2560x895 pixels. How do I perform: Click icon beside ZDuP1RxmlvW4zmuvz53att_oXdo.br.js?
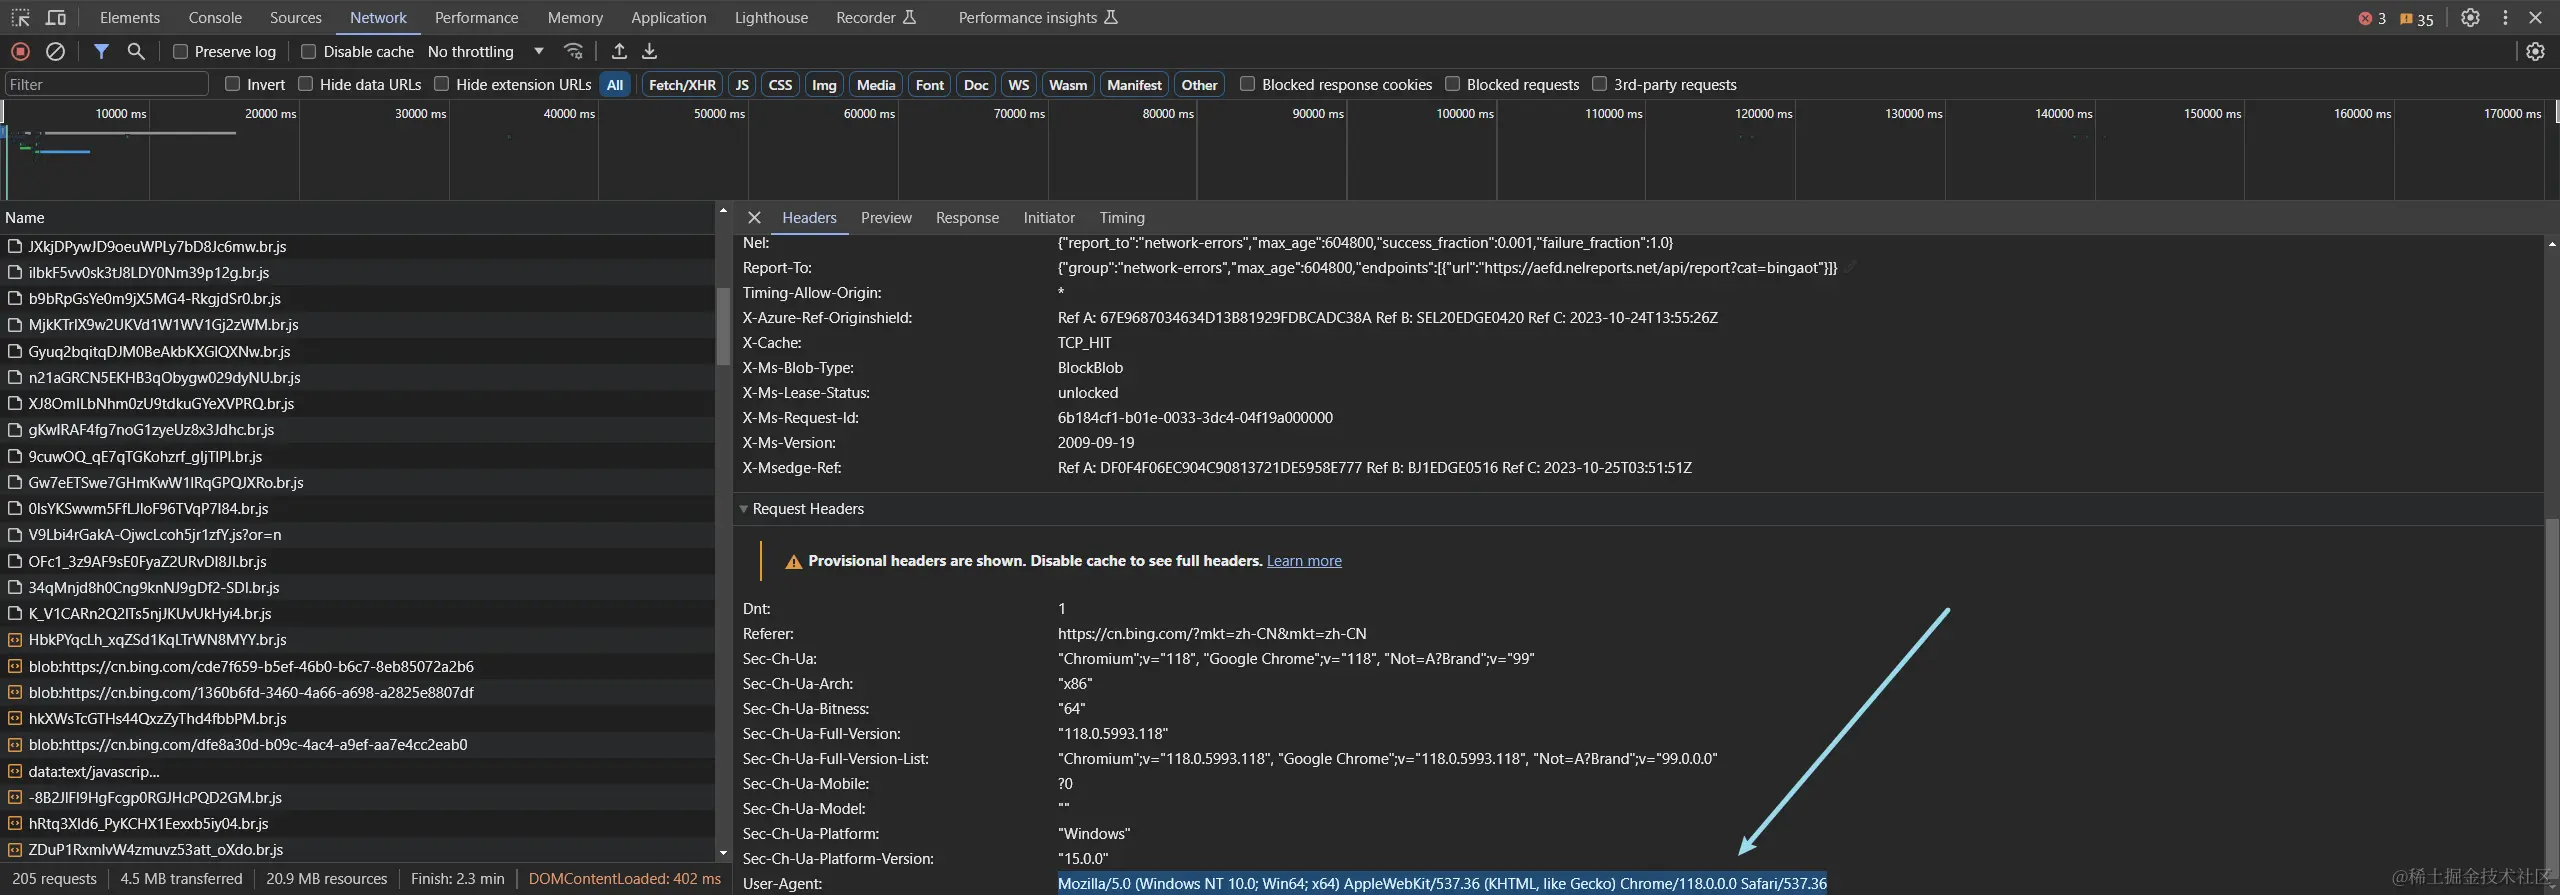(15, 849)
